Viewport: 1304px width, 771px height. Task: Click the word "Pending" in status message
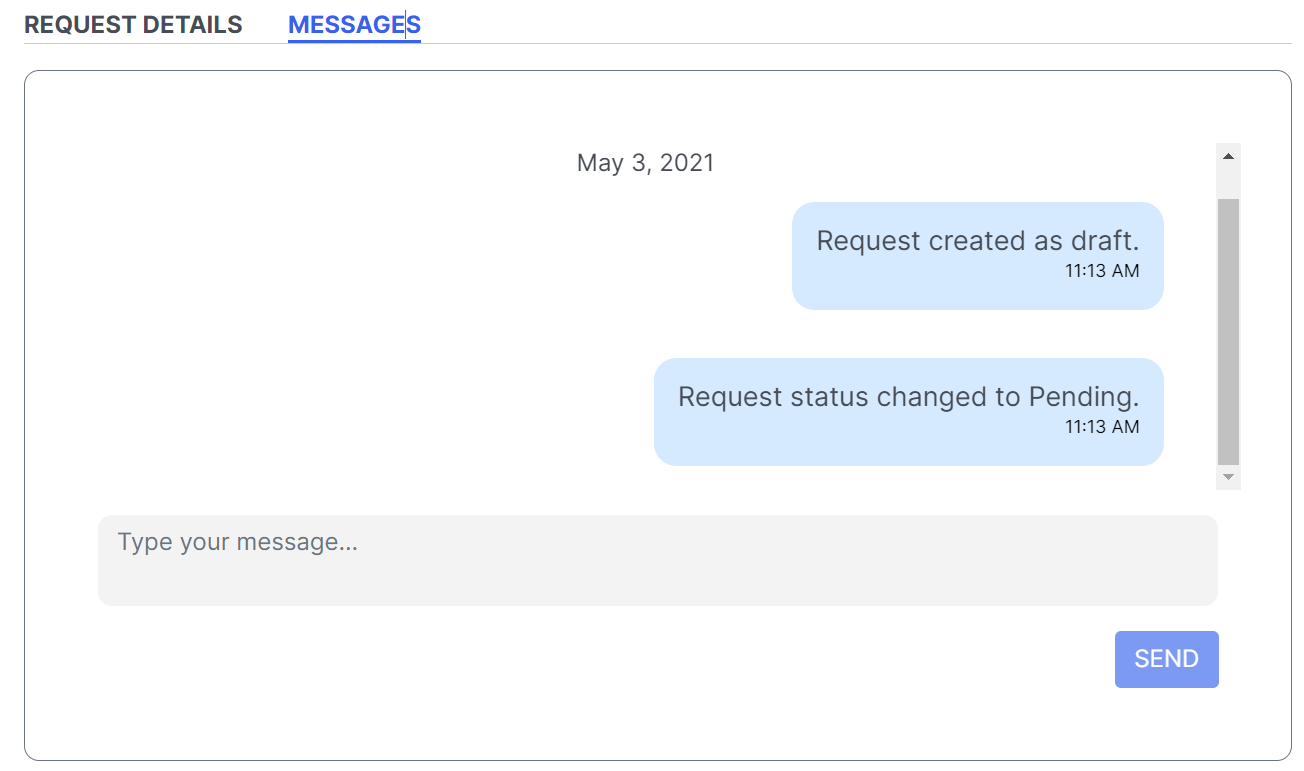click(x=1083, y=397)
